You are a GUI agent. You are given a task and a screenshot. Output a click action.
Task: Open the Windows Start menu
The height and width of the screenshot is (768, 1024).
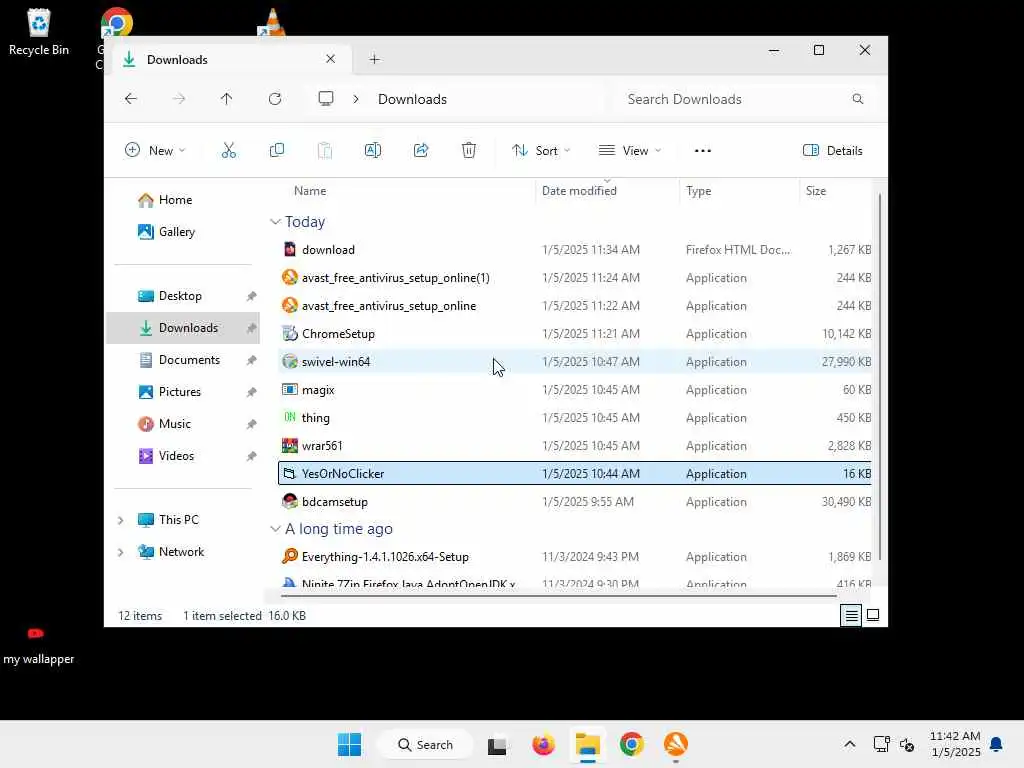[x=349, y=744]
